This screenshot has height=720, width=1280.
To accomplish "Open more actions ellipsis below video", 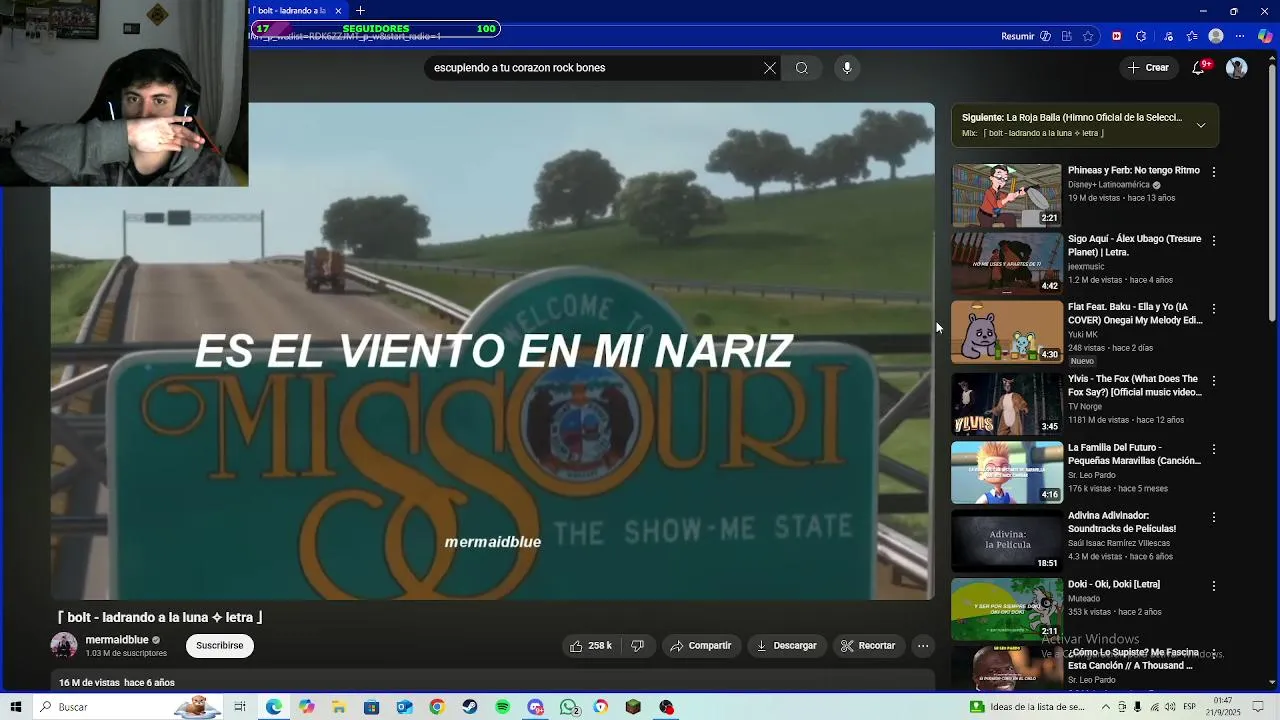I will (923, 646).
